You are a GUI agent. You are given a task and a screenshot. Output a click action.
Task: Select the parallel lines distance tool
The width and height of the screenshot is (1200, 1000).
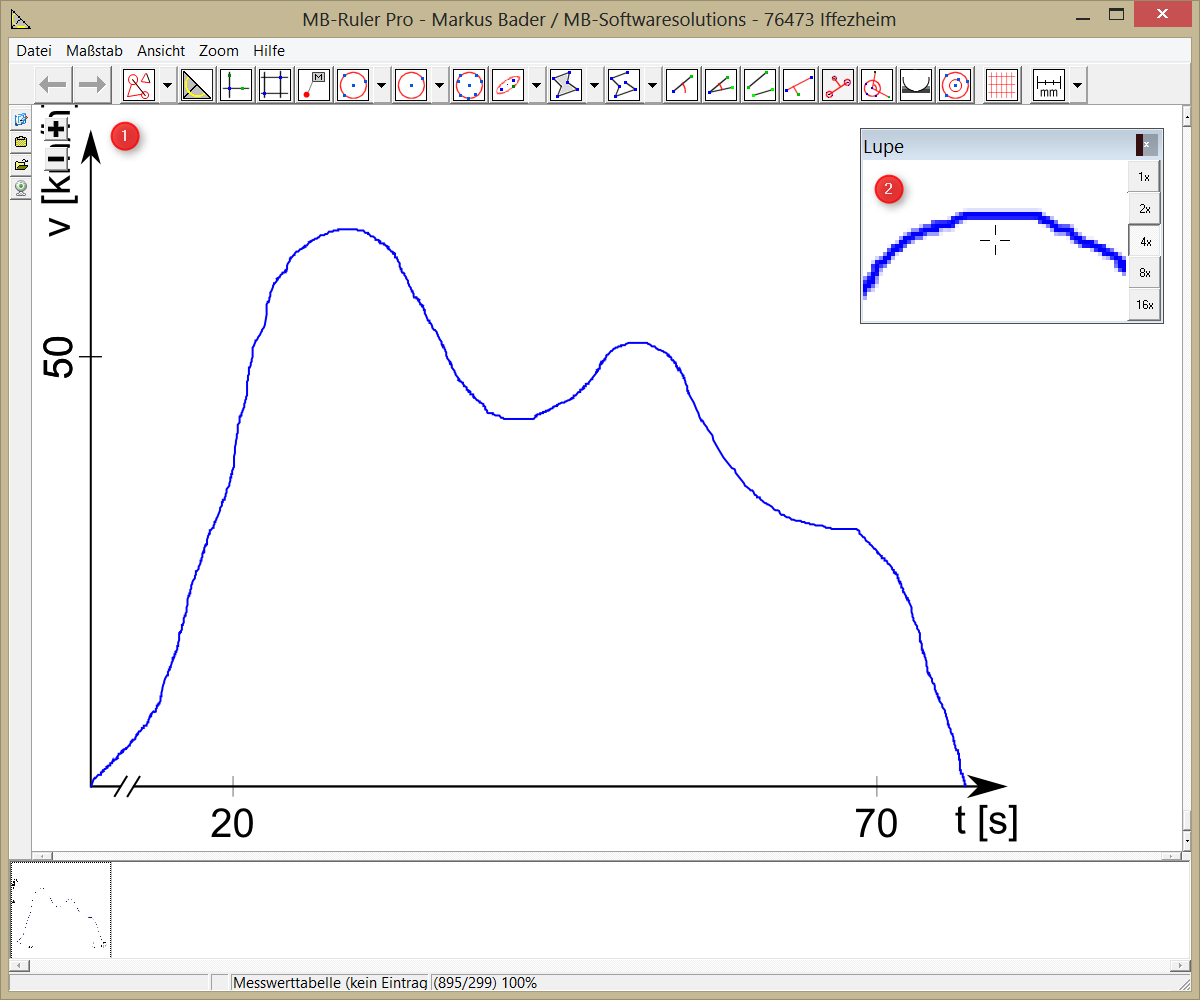[x=761, y=86]
